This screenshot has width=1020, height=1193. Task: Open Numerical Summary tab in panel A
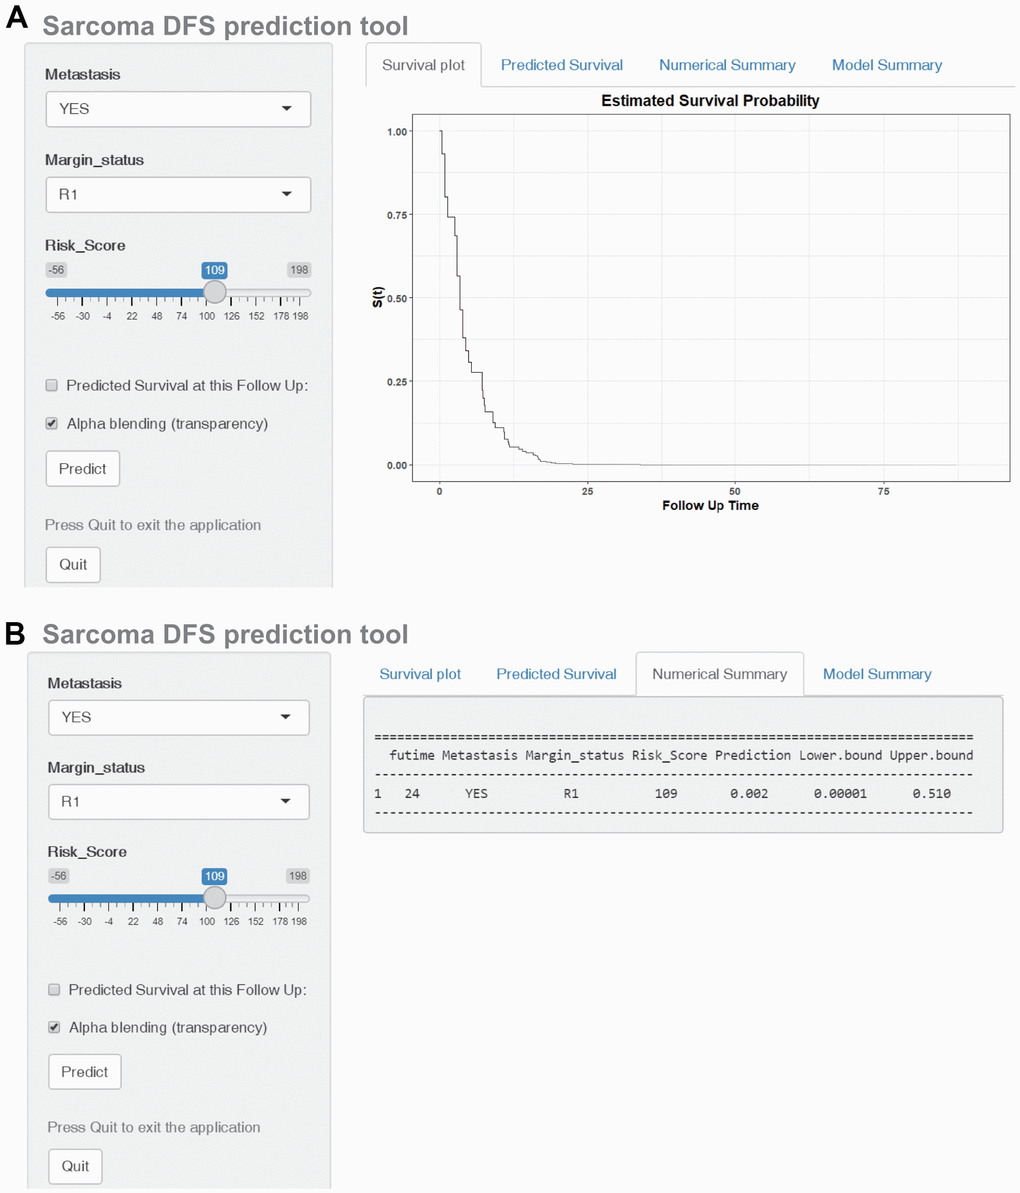click(727, 65)
